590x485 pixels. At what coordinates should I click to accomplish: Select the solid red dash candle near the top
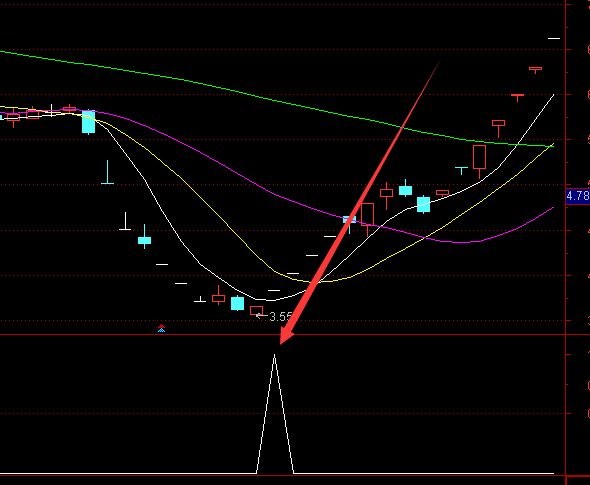(517, 96)
